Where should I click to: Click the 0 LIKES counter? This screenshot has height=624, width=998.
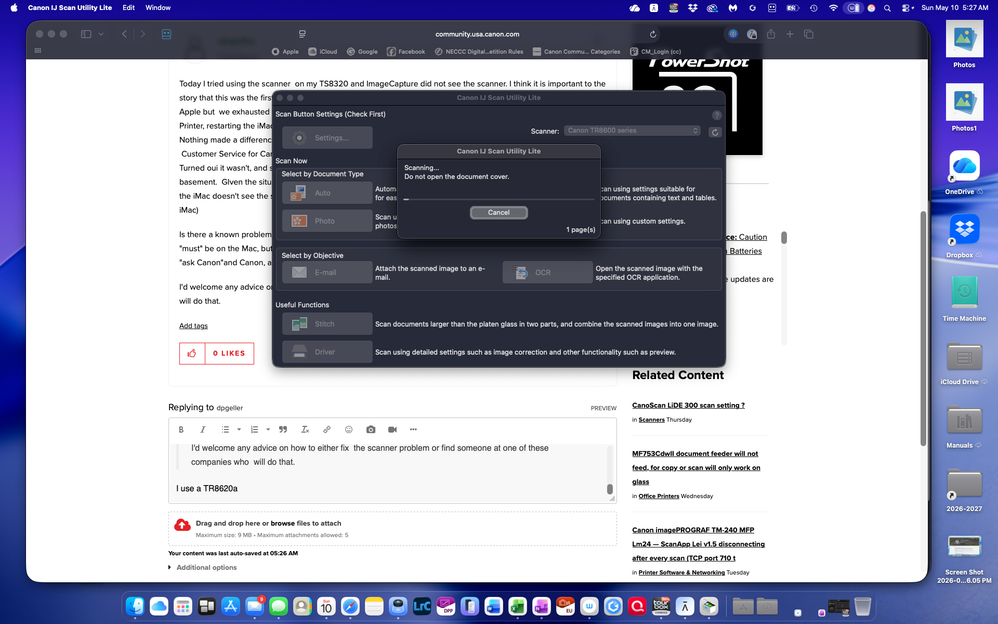(228, 353)
